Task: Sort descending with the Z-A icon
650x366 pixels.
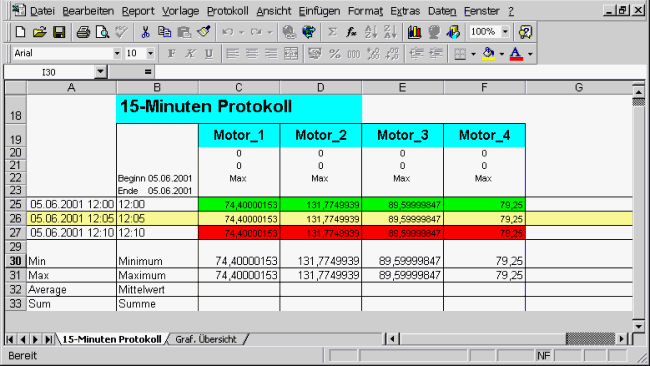Action: [x=390, y=32]
